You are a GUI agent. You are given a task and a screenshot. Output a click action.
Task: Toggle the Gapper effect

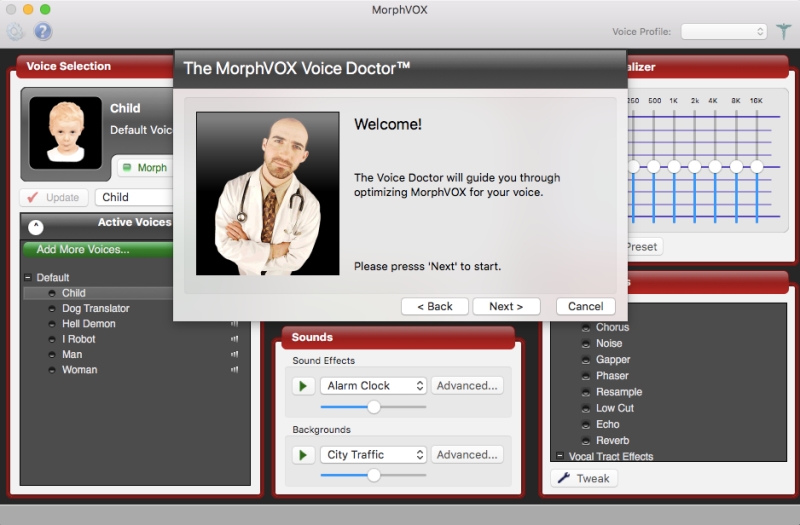(586, 360)
